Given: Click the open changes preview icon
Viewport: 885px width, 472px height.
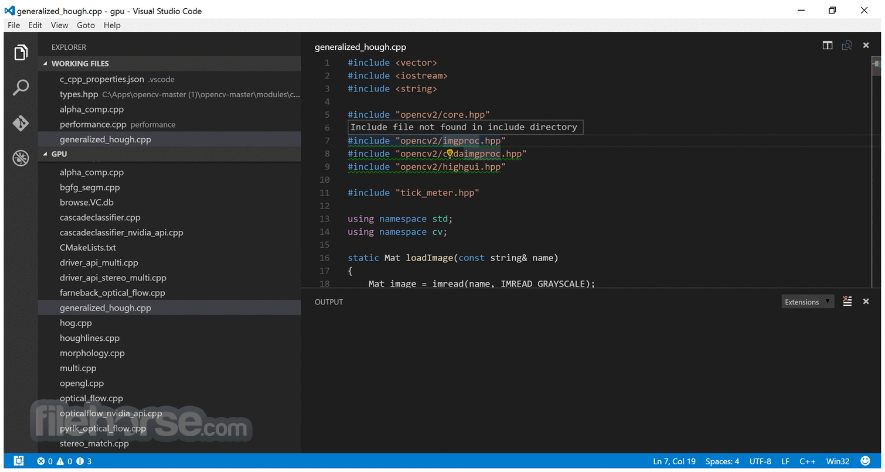Looking at the screenshot, I should pyautogui.click(x=847, y=46).
